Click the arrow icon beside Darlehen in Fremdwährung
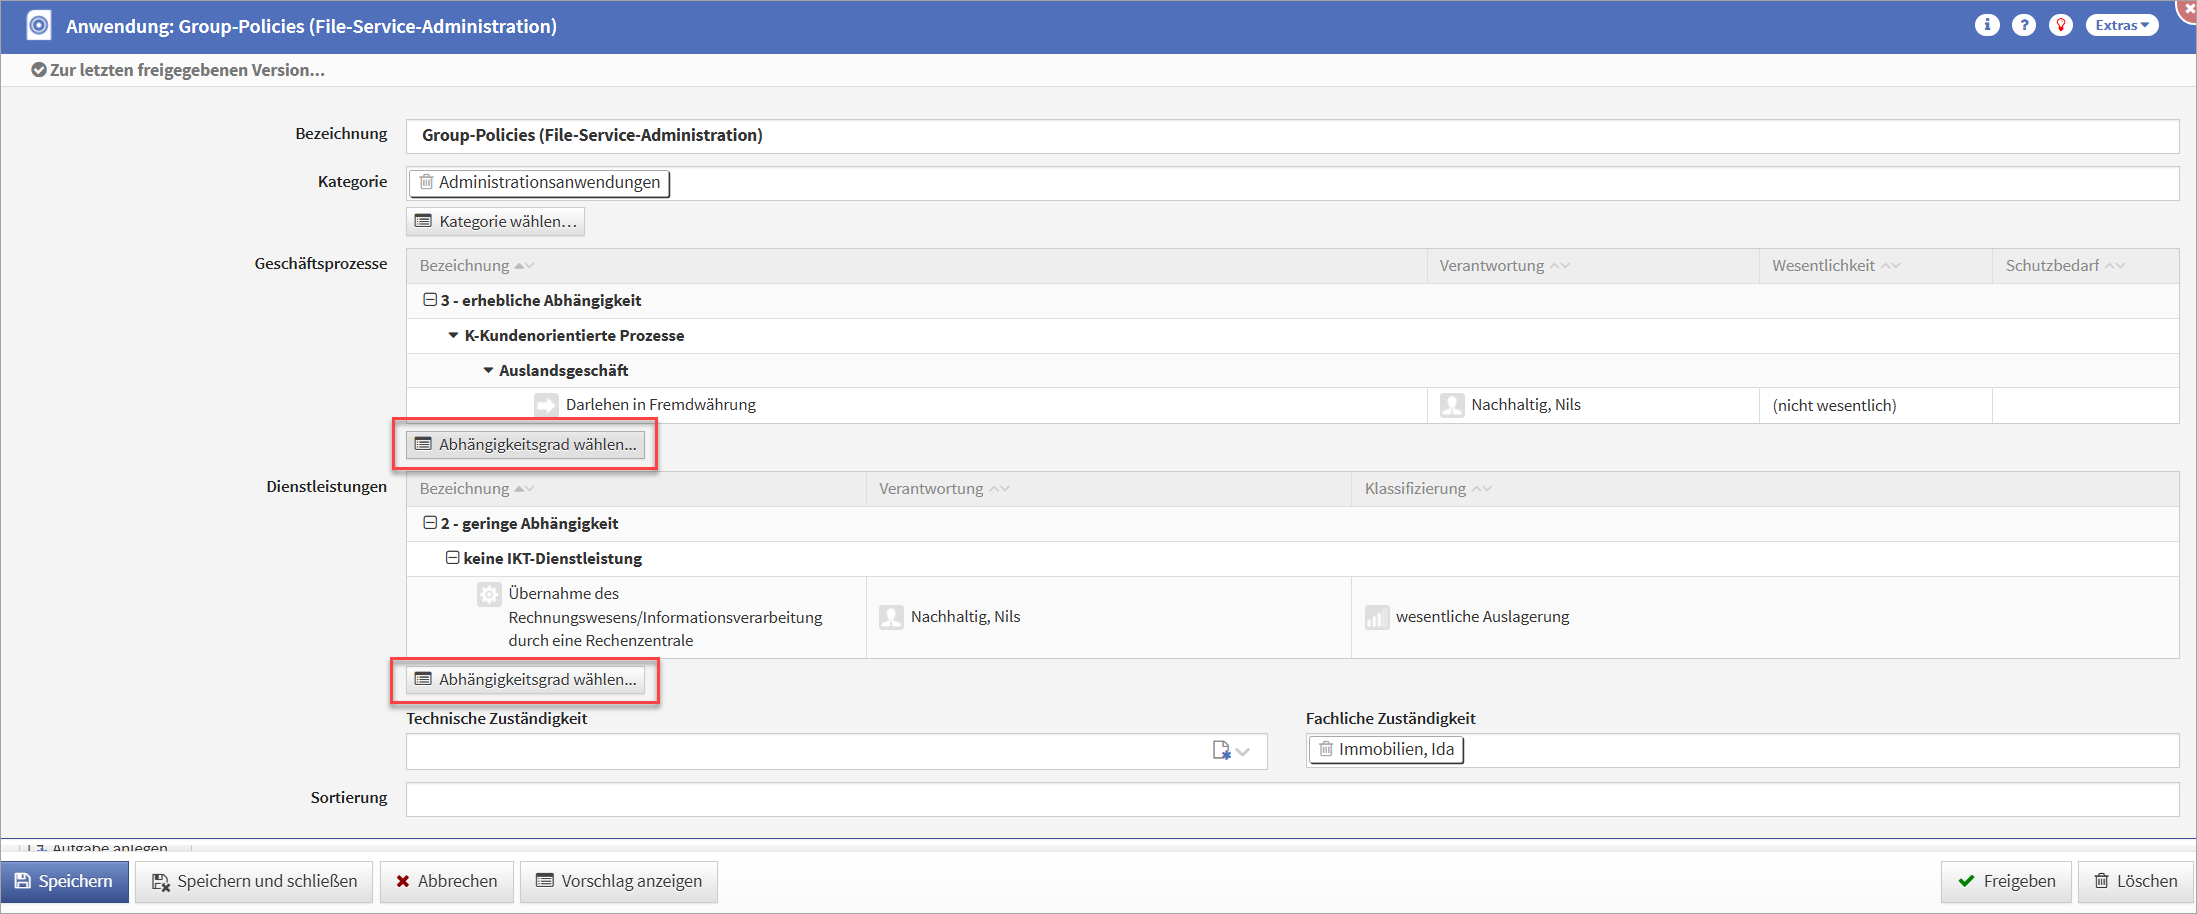This screenshot has width=2197, height=914. tap(546, 405)
